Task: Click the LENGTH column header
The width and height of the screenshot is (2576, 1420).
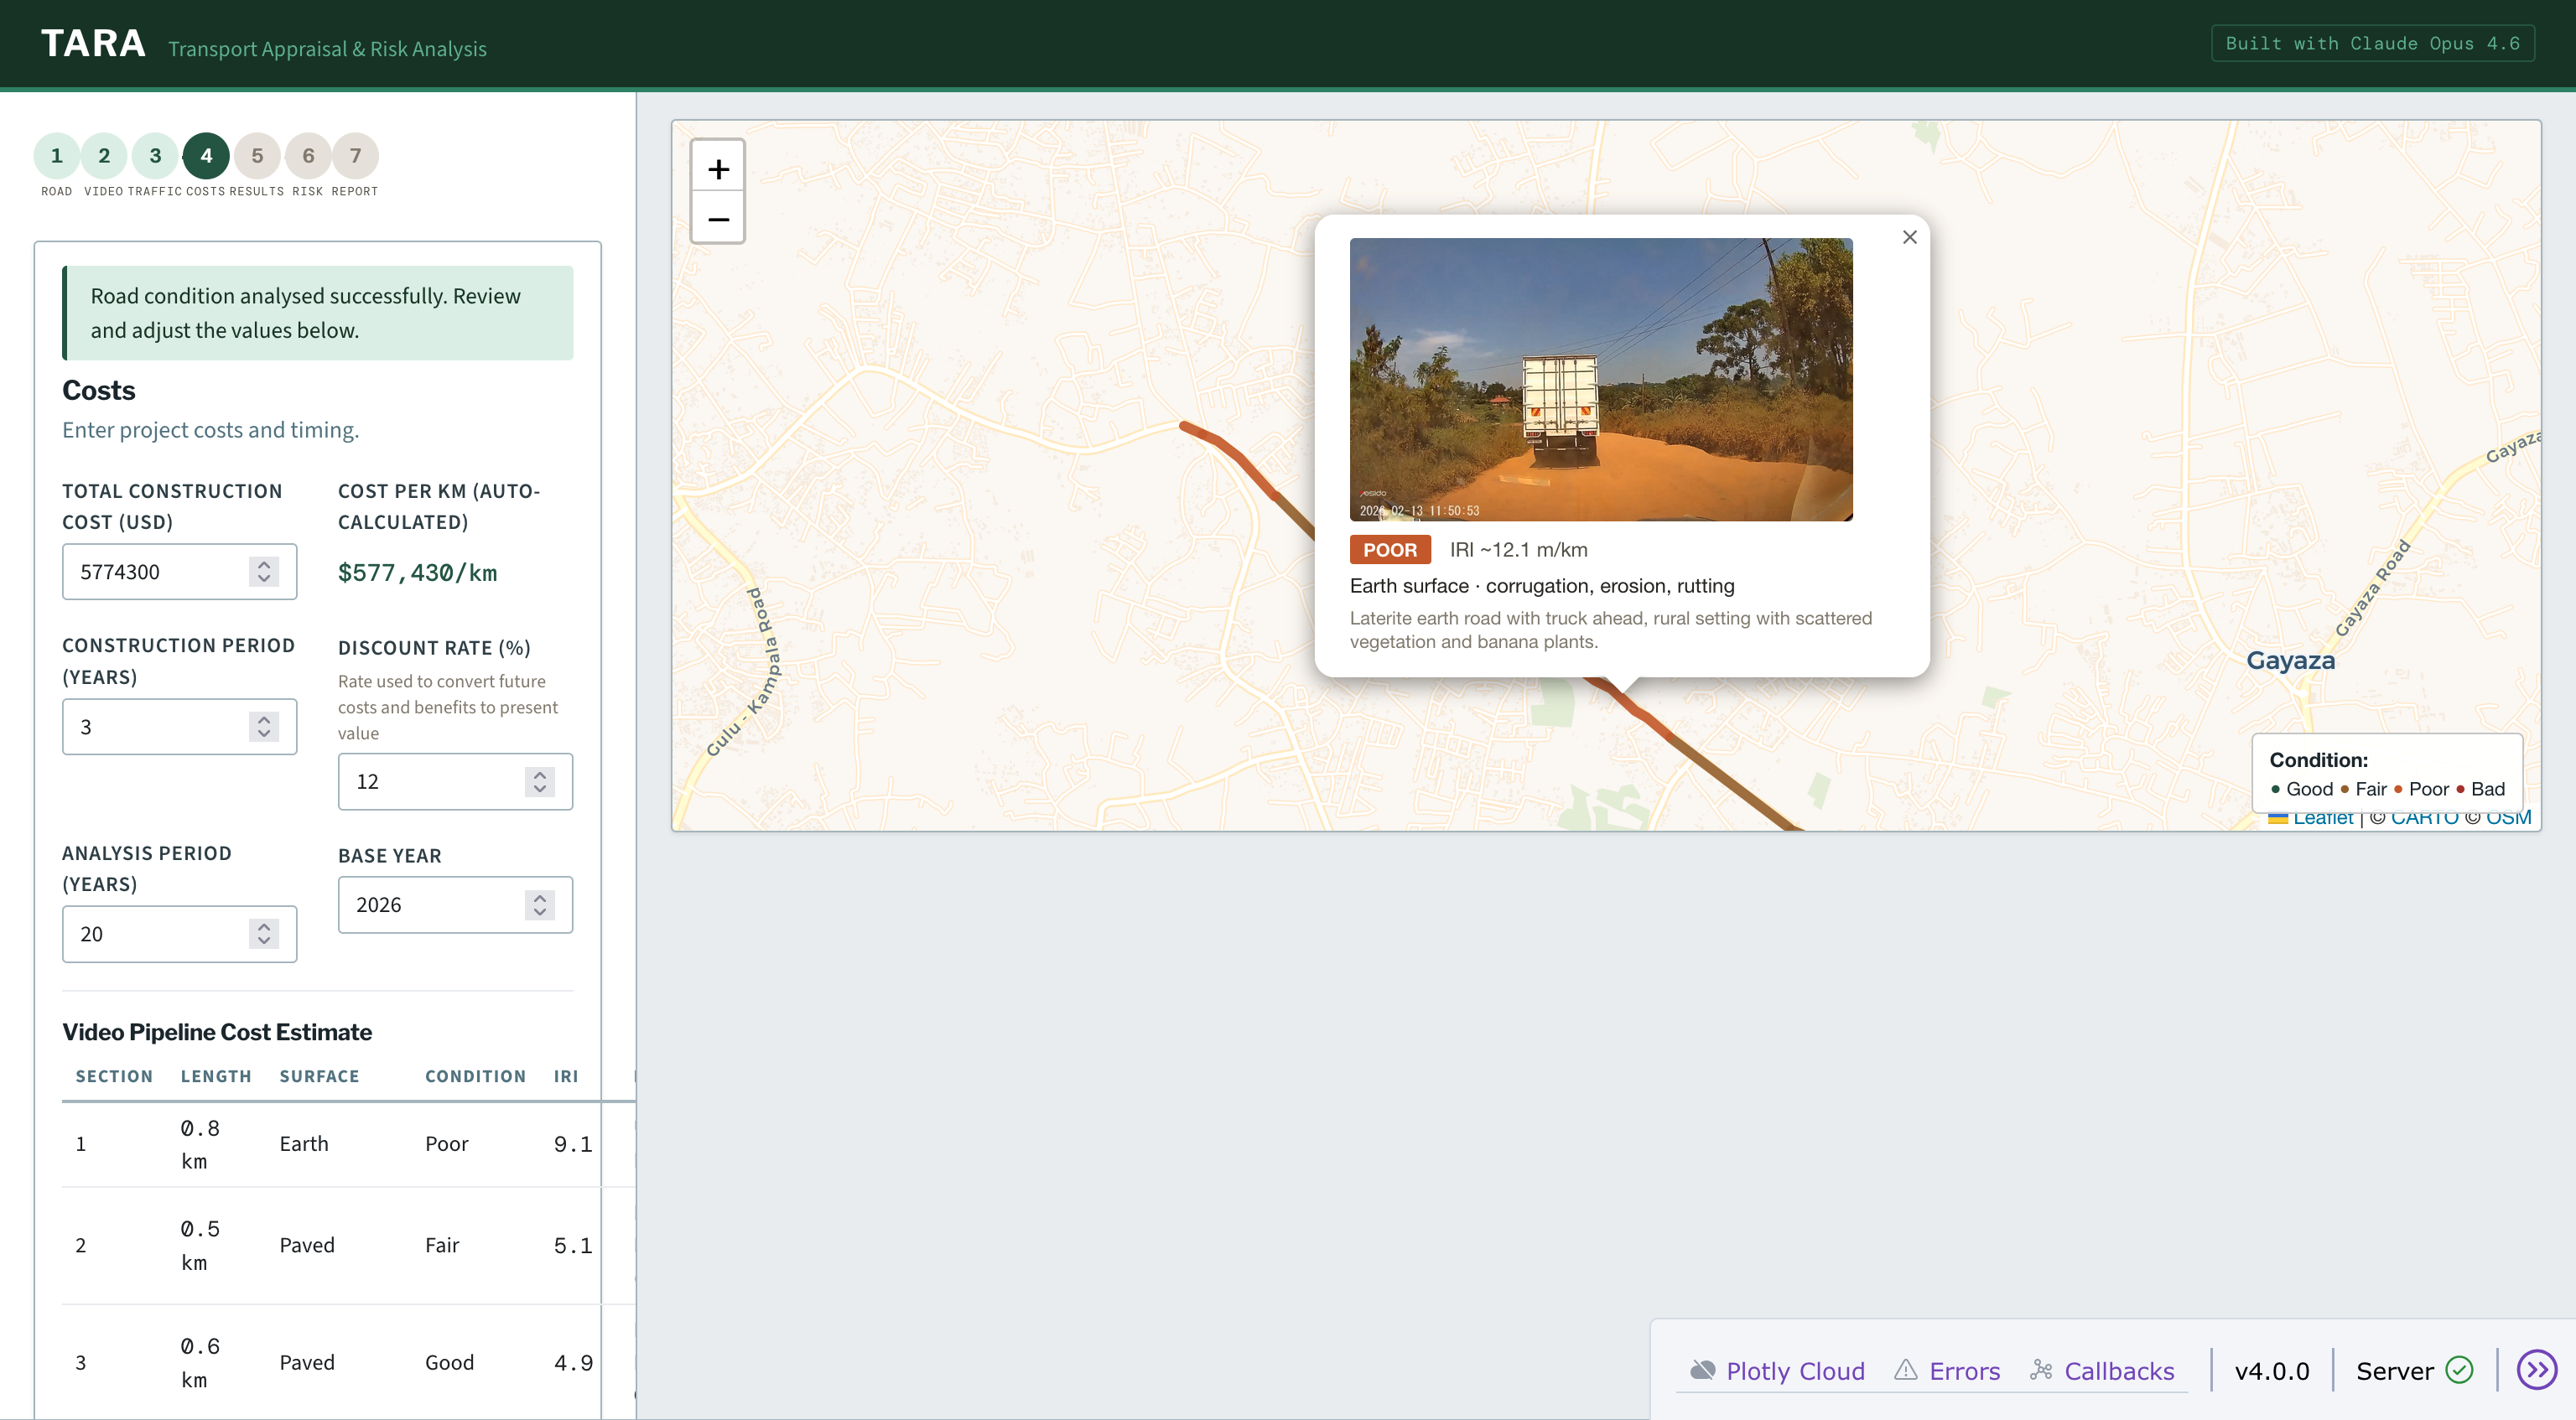Action: pos(216,1076)
